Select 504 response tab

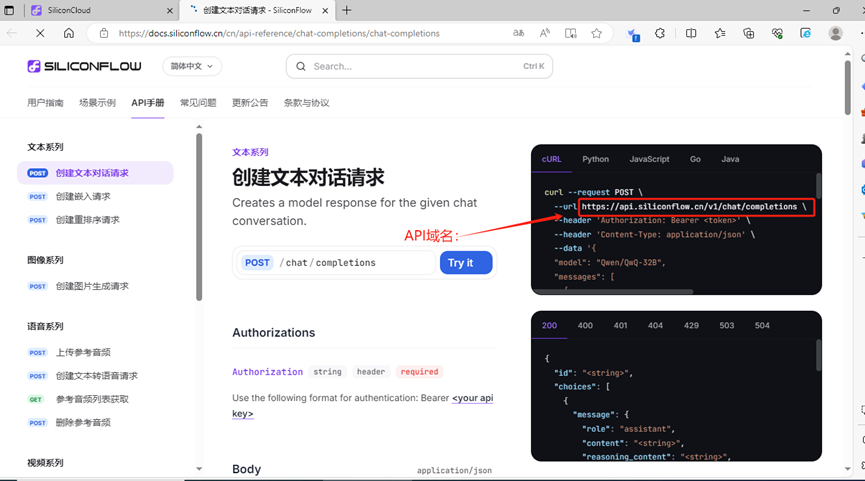coord(762,325)
